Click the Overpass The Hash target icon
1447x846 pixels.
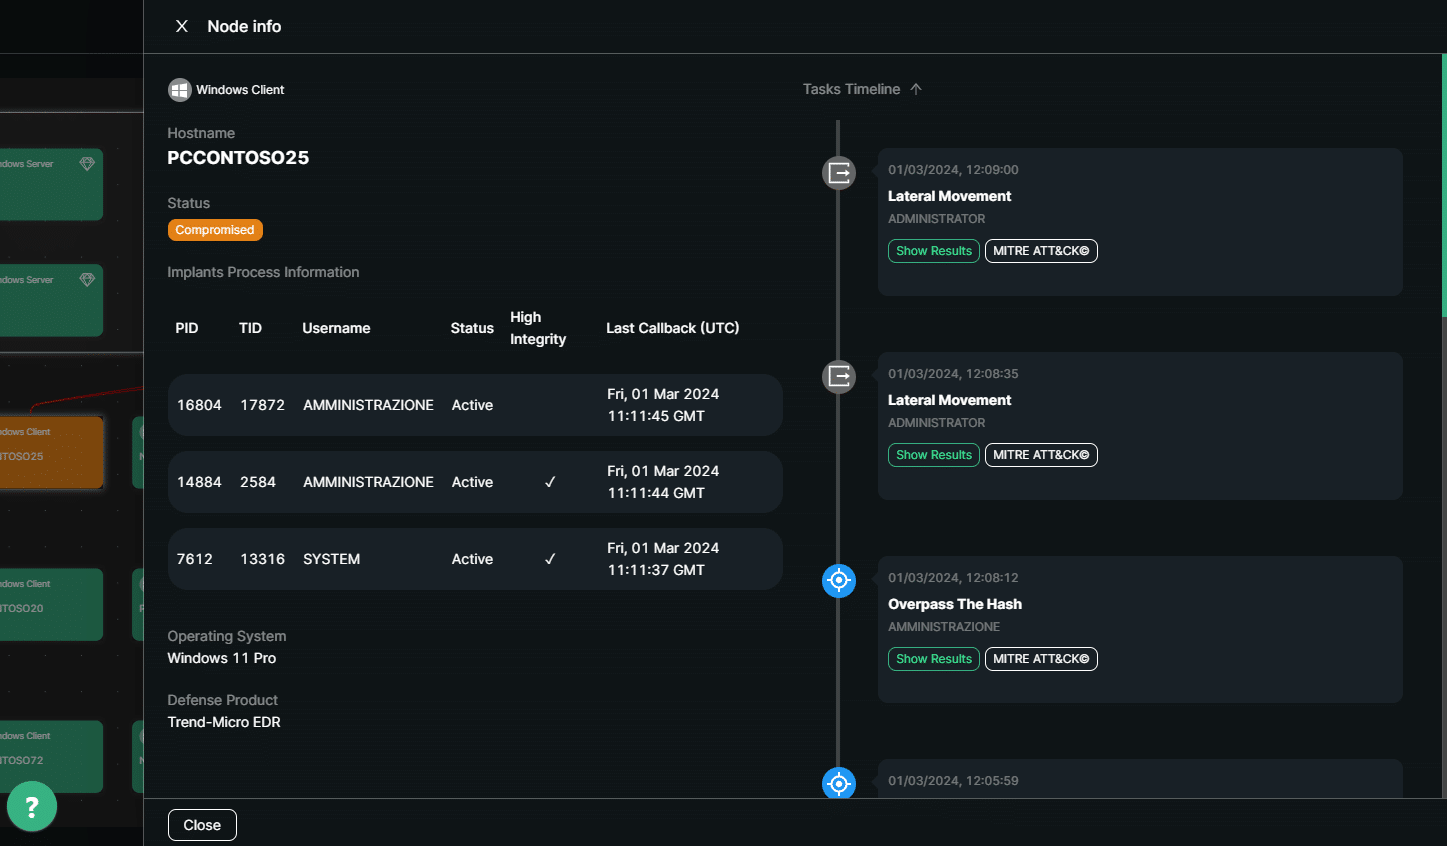pyautogui.click(x=839, y=580)
